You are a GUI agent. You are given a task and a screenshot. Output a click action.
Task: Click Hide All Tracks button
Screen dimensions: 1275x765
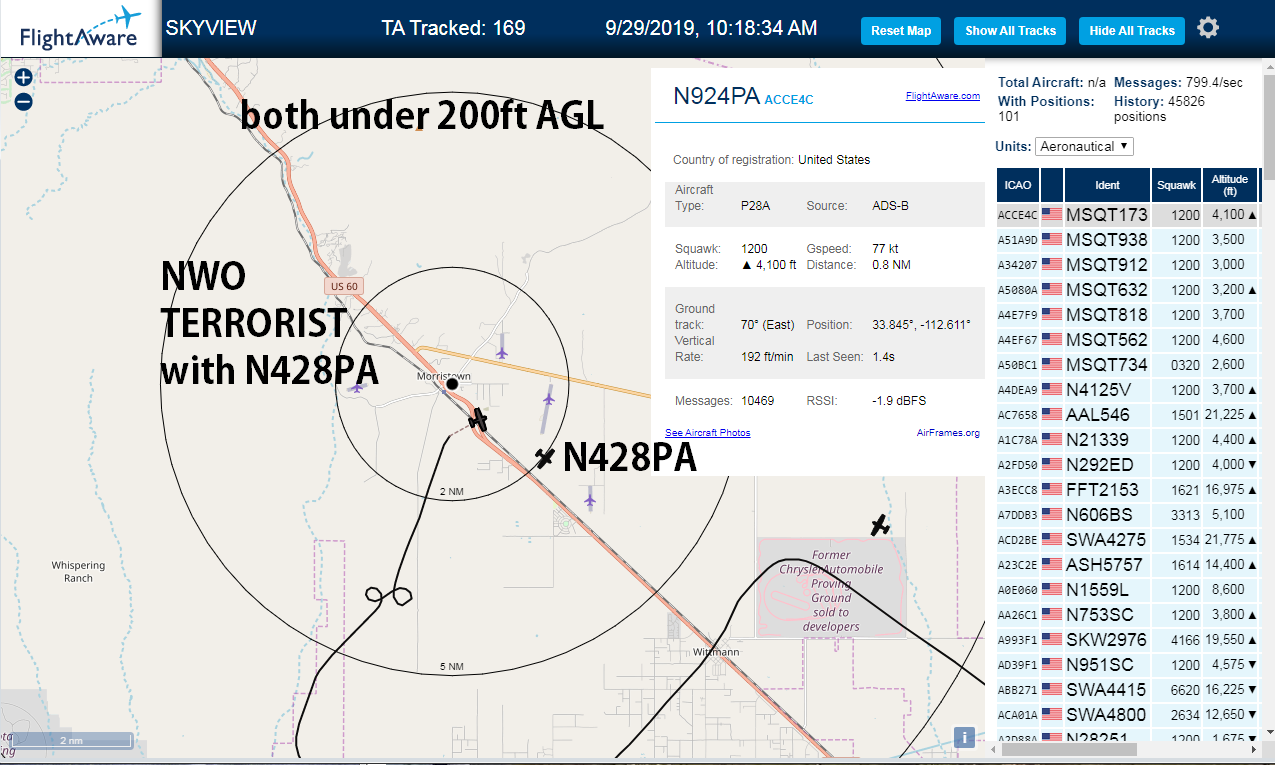[x=1132, y=31]
